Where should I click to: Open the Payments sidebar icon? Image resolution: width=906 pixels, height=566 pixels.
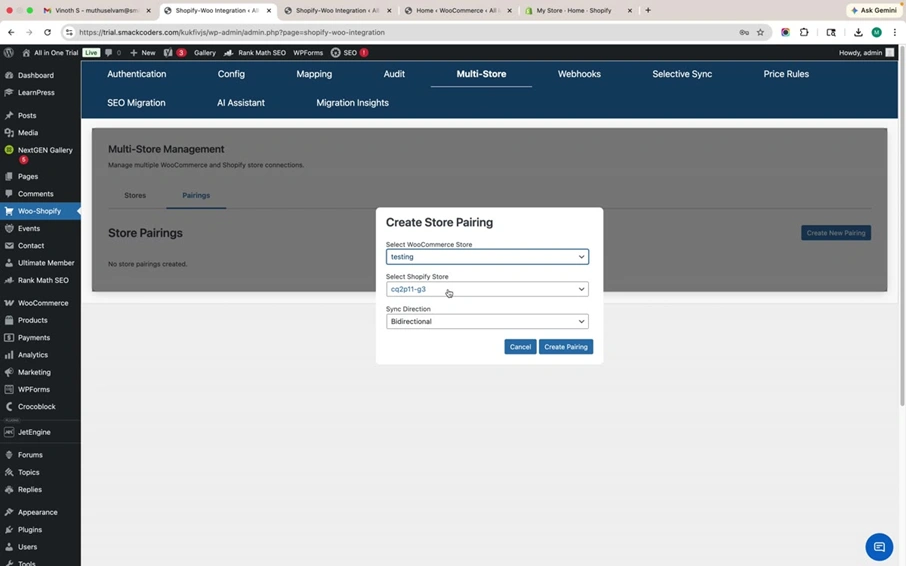tap(9, 337)
